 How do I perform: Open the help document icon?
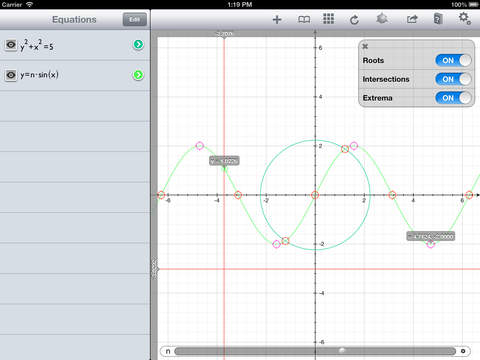click(438, 19)
